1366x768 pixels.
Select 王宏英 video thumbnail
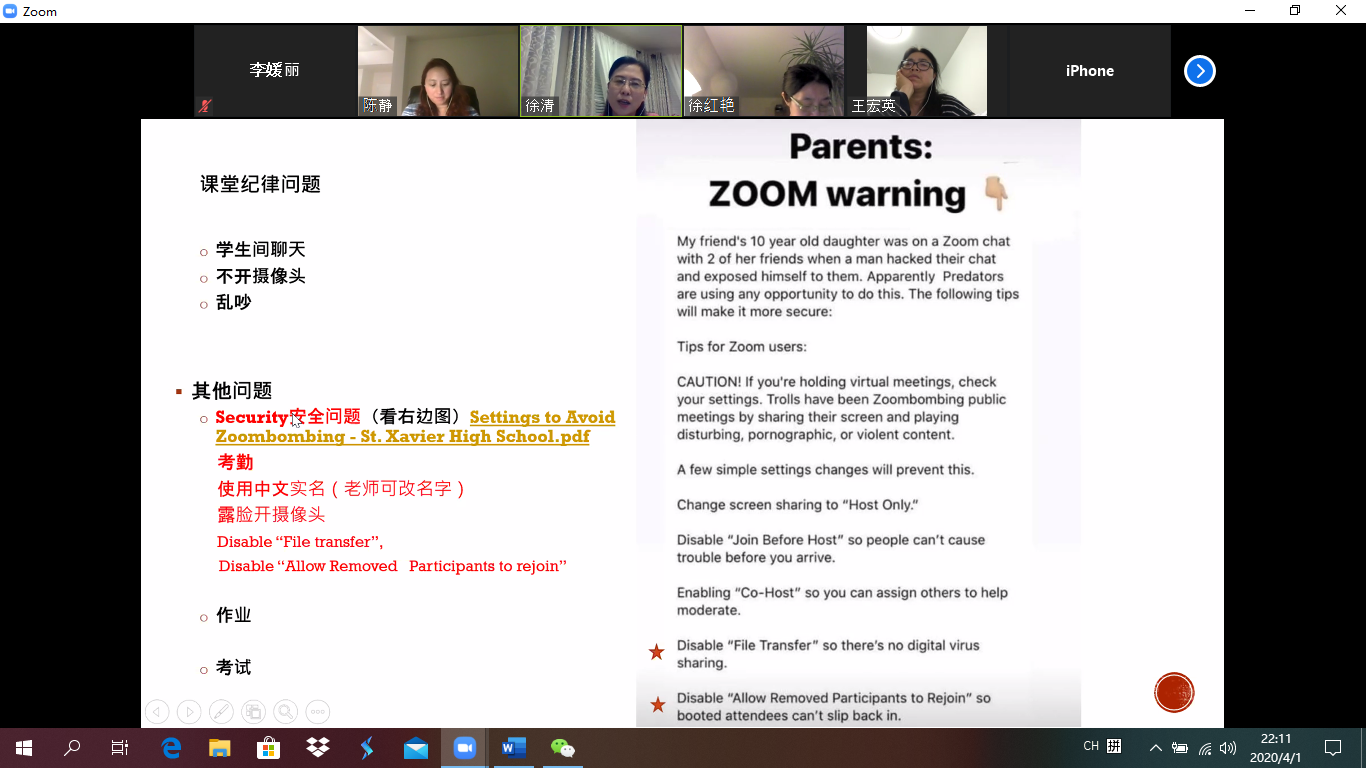pyautogui.click(x=927, y=71)
